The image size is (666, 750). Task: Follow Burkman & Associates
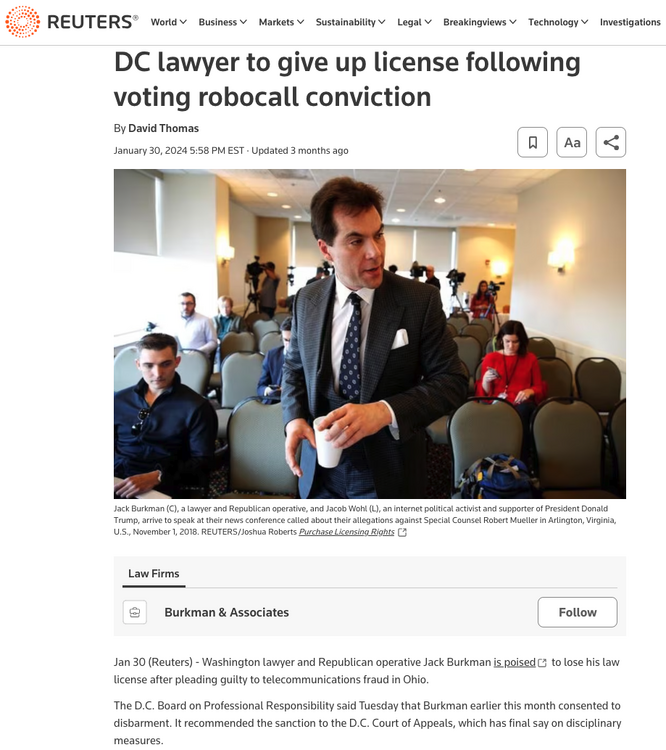click(x=577, y=612)
